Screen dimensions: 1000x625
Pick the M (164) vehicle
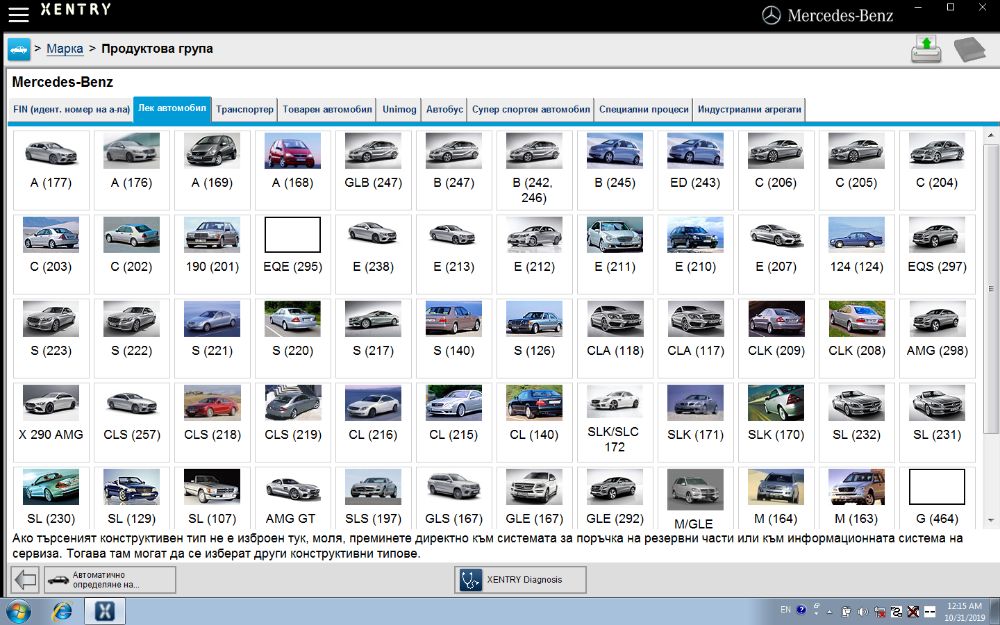click(x=776, y=498)
